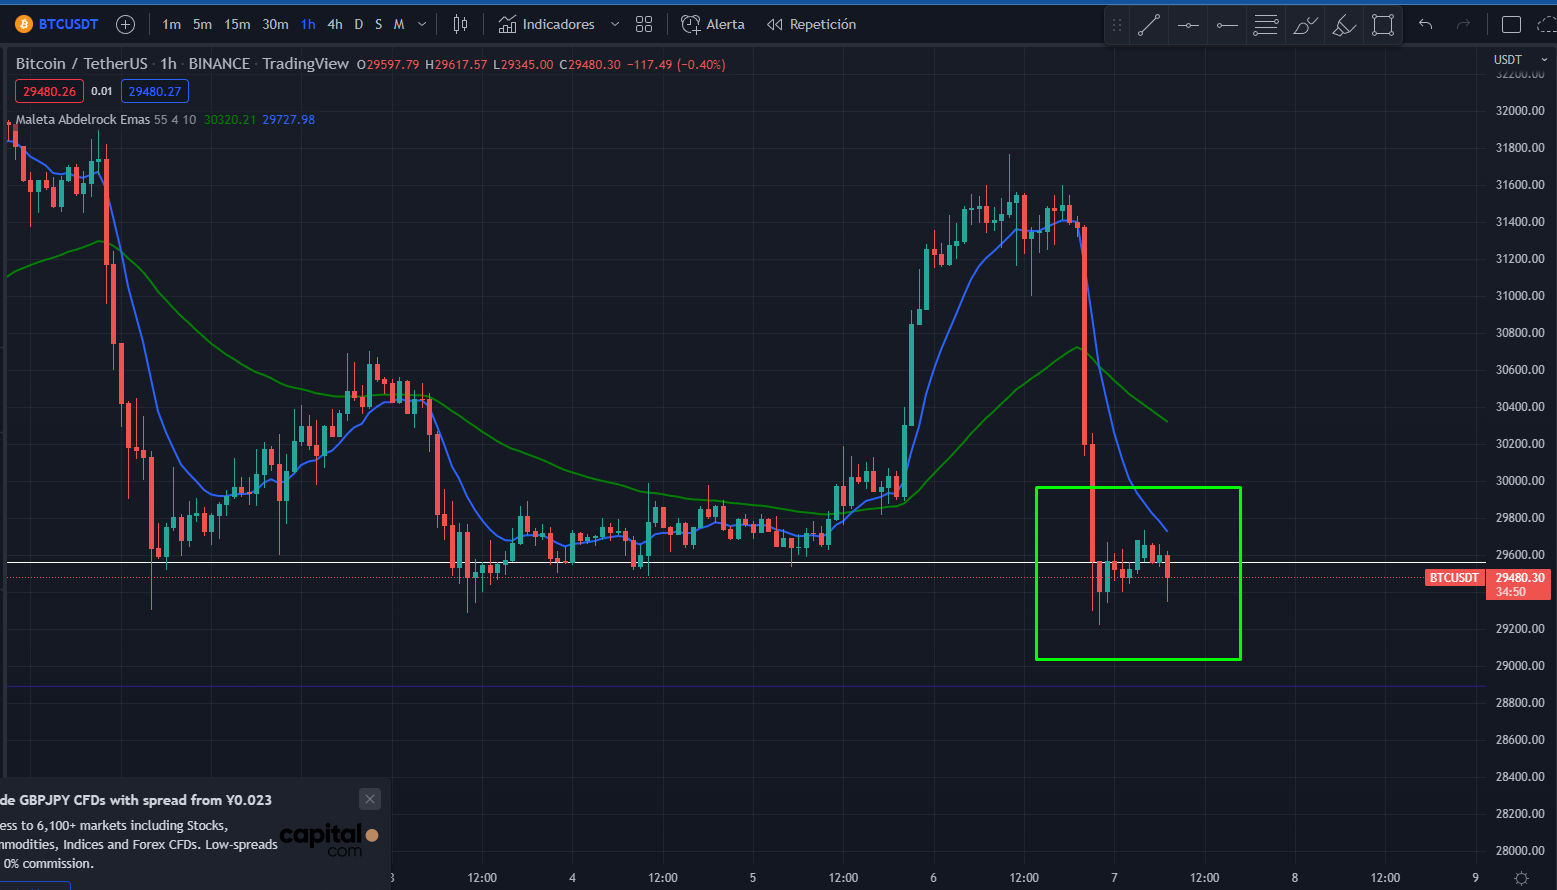1557x890 pixels.
Task: Switch to the 15m timeframe
Action: tap(237, 24)
